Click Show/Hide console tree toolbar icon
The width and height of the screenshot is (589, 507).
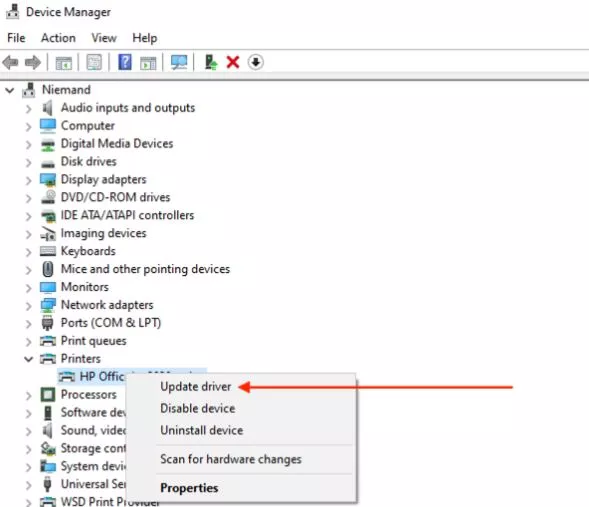(x=63, y=63)
